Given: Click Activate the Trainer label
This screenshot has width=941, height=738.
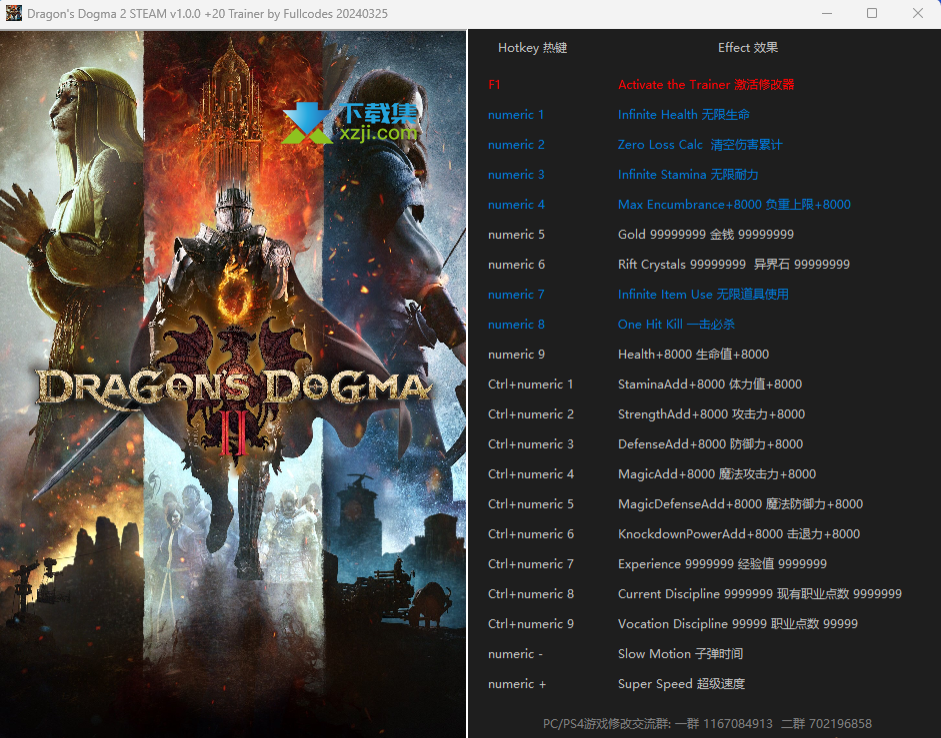Looking at the screenshot, I should (x=706, y=85).
